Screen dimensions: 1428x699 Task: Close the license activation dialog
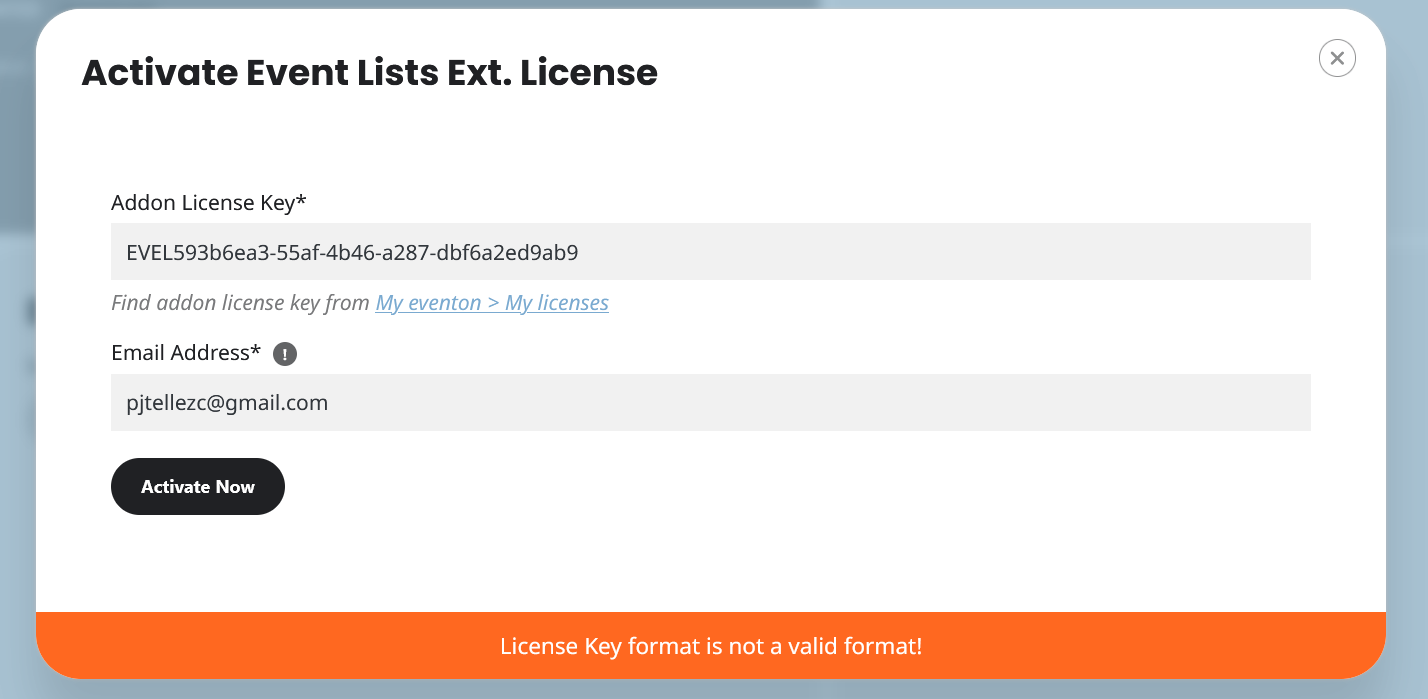pyautogui.click(x=1337, y=58)
